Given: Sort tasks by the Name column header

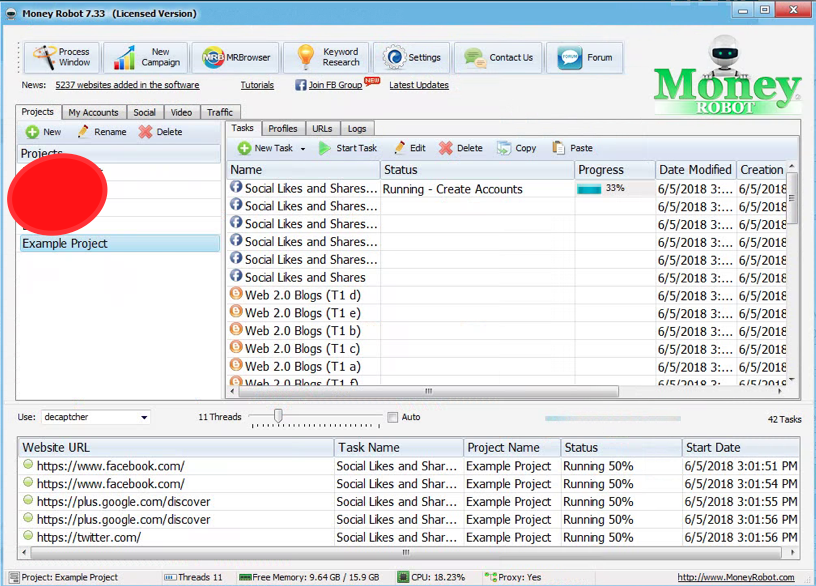Looking at the screenshot, I should tap(303, 170).
